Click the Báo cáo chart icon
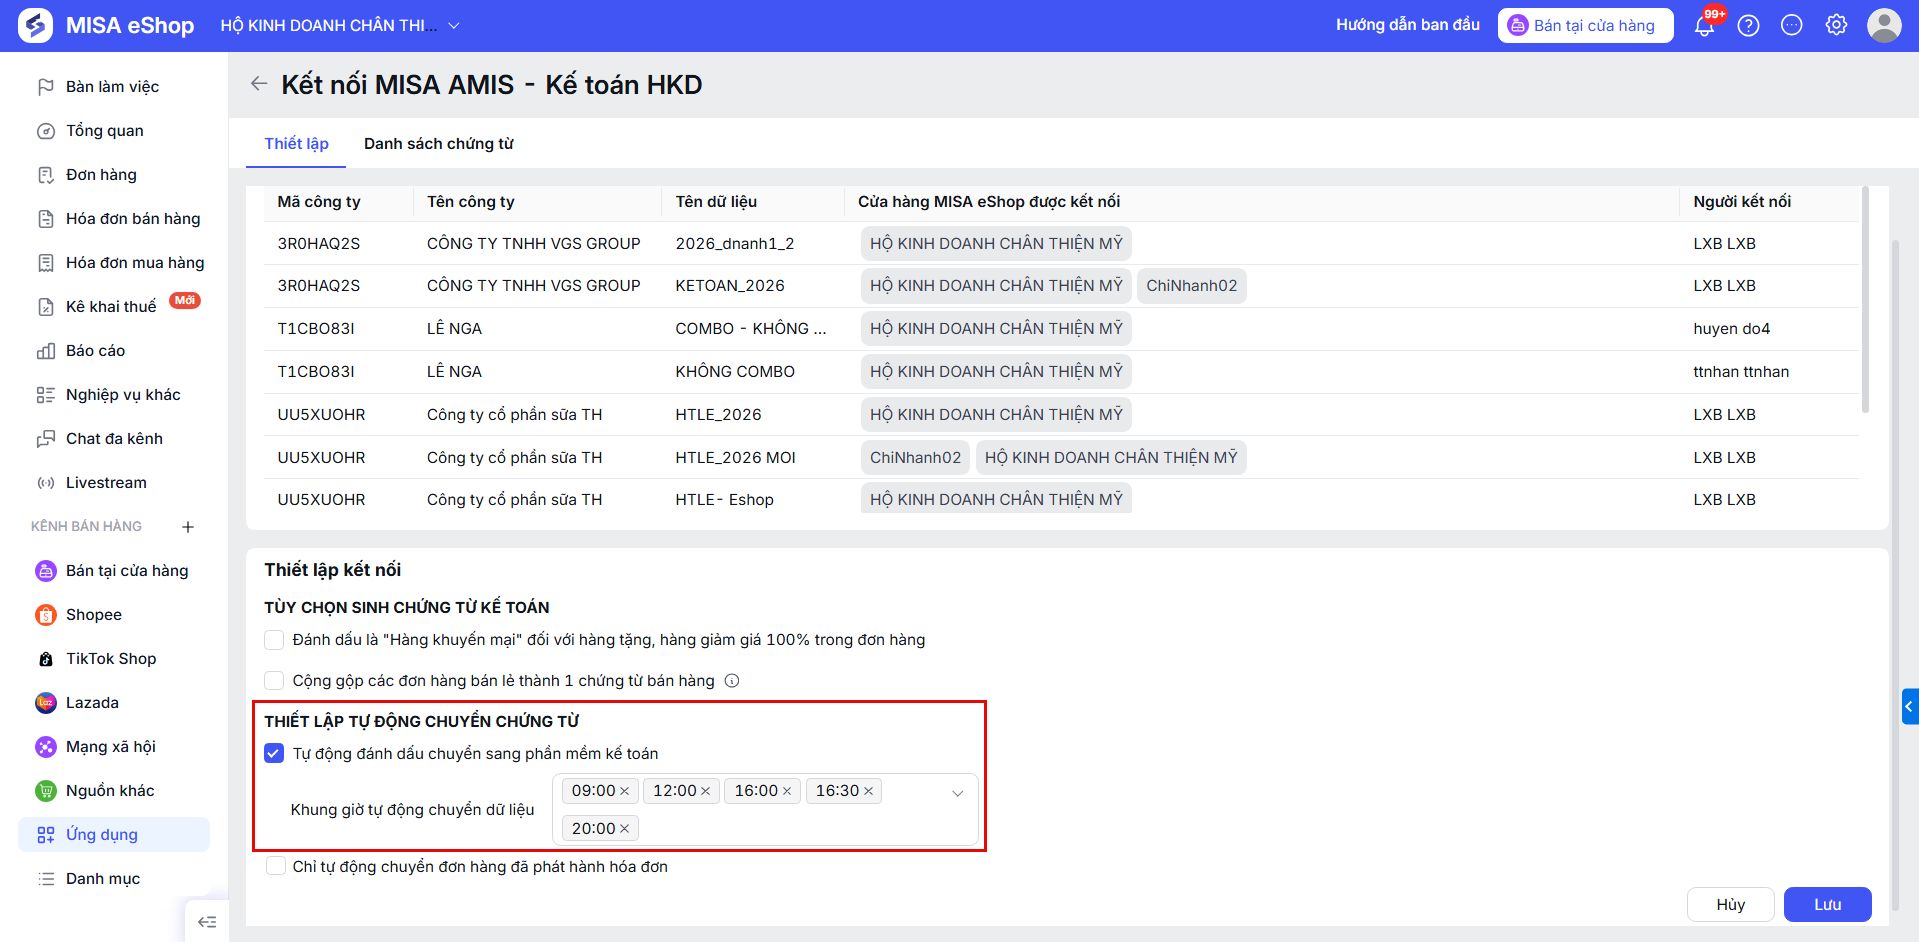Screen dimensions: 1919x942 46,351
